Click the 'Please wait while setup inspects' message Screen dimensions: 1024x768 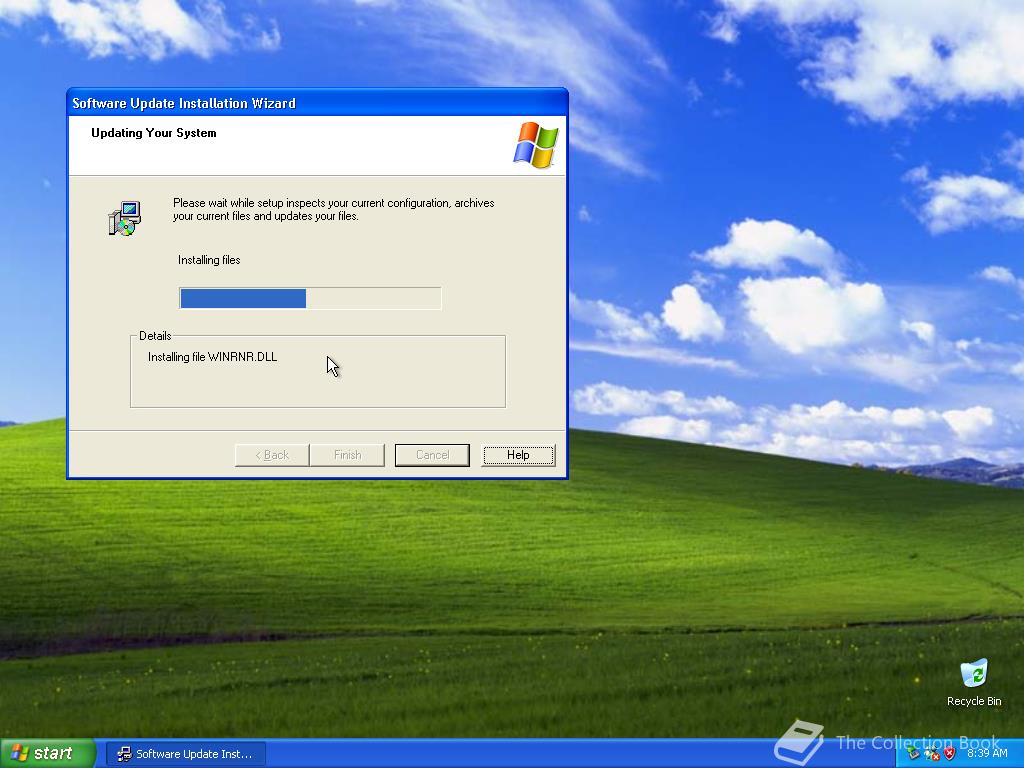(334, 210)
